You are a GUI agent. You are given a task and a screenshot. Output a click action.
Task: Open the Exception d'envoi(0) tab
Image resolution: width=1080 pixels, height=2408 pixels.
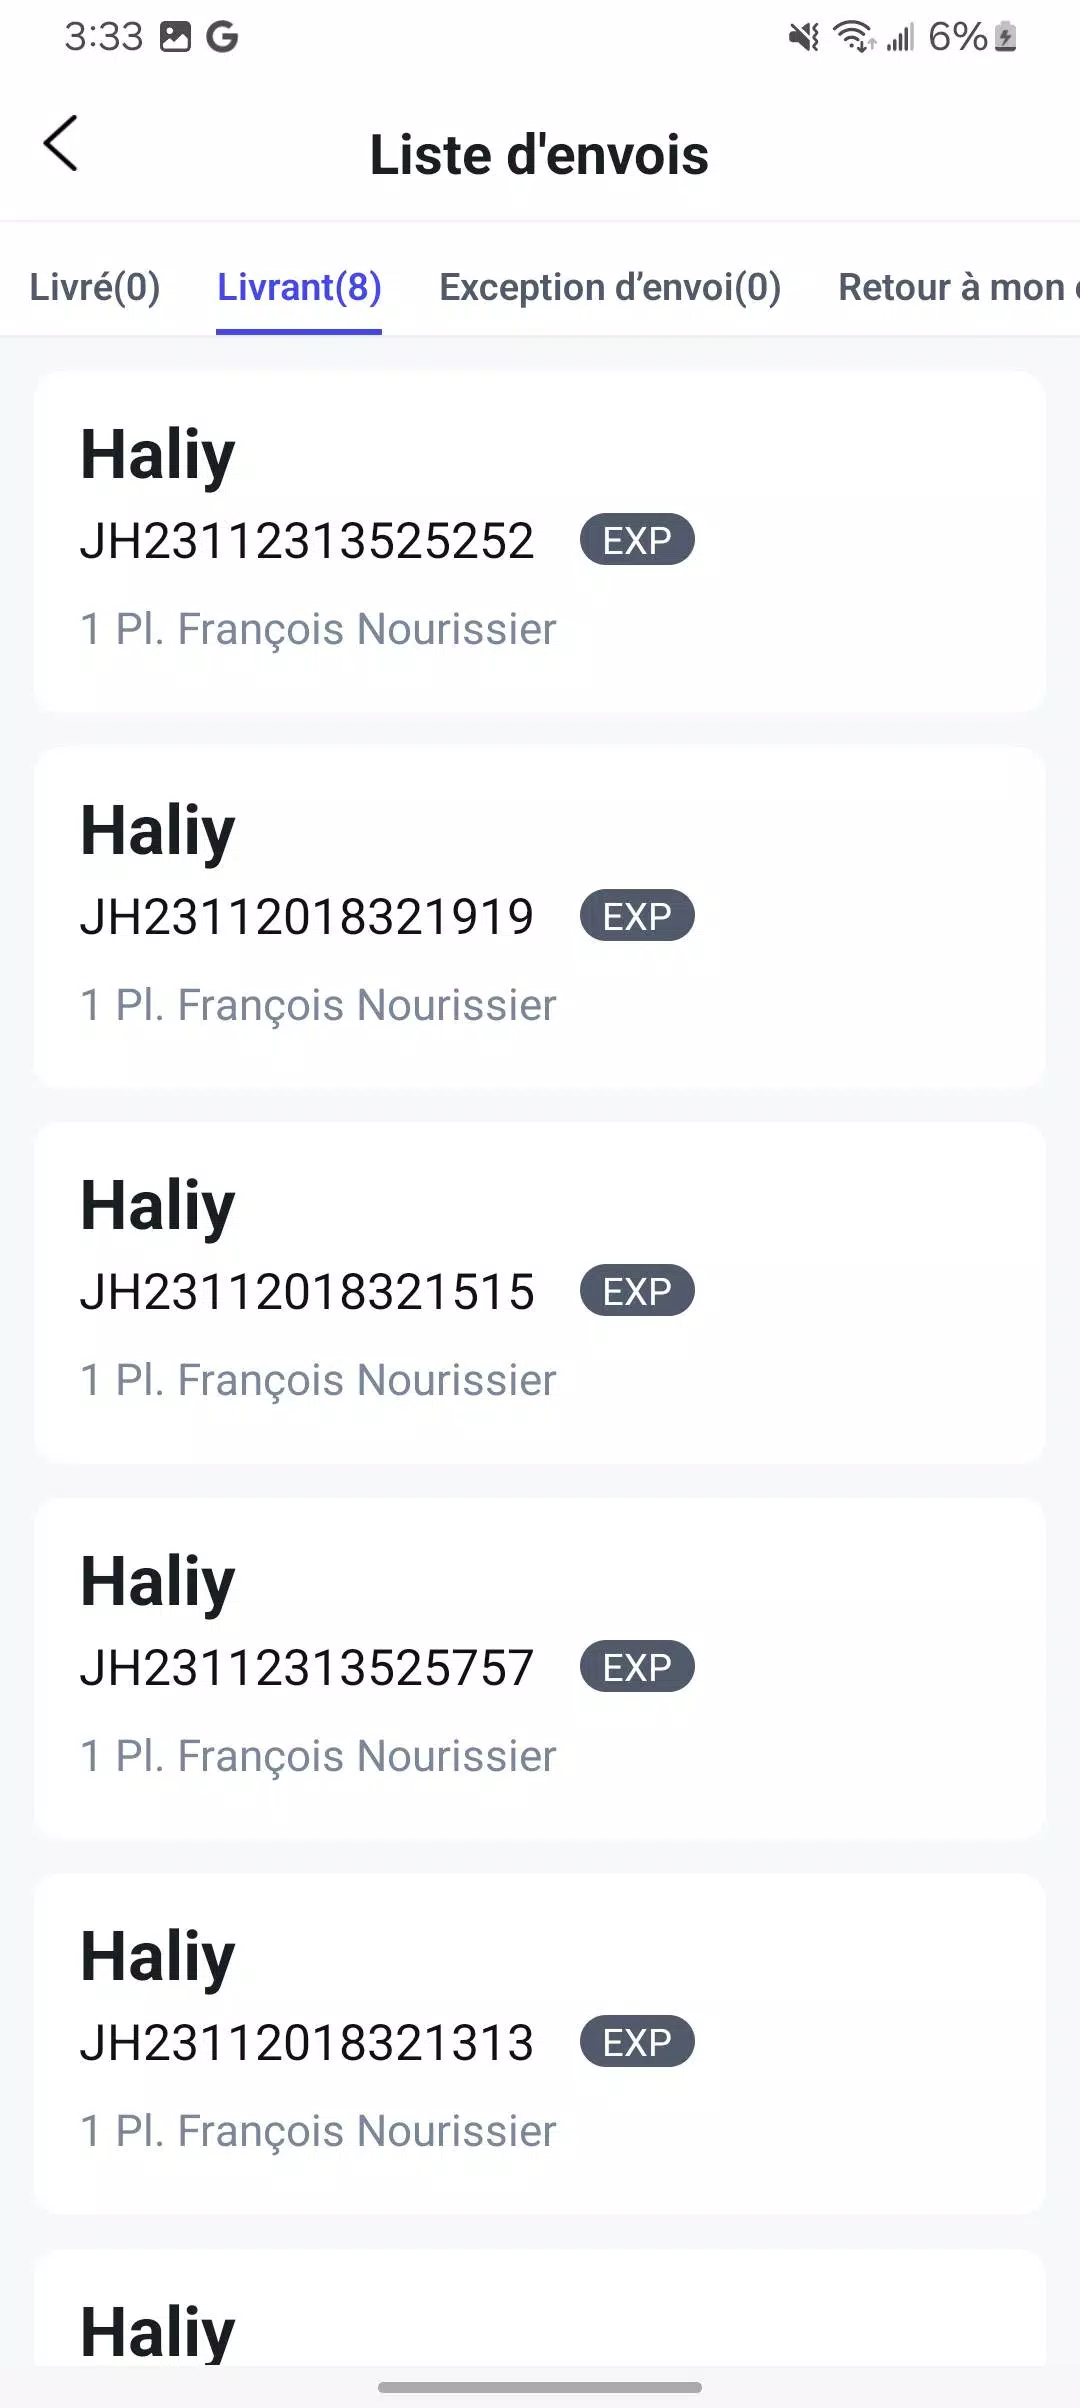610,287
